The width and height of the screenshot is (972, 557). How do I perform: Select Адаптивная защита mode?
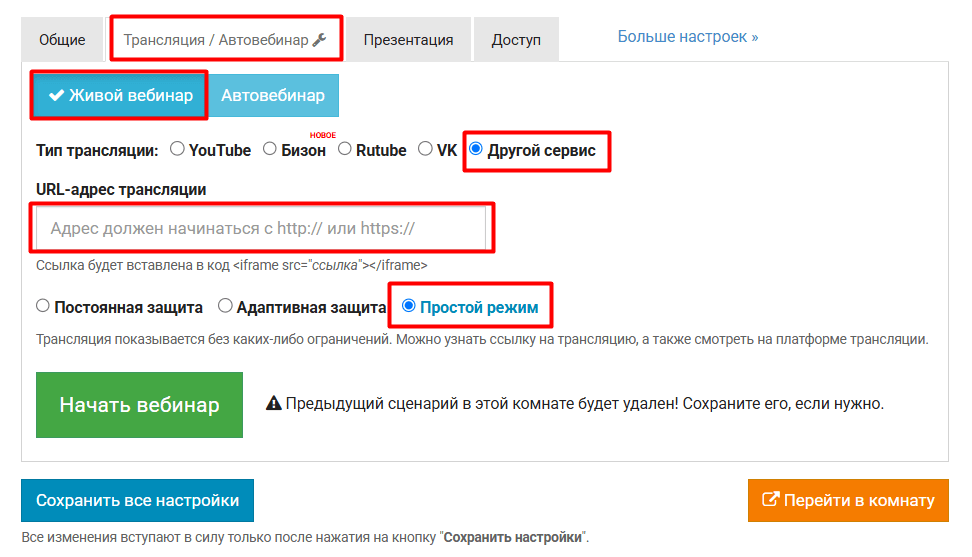(225, 307)
